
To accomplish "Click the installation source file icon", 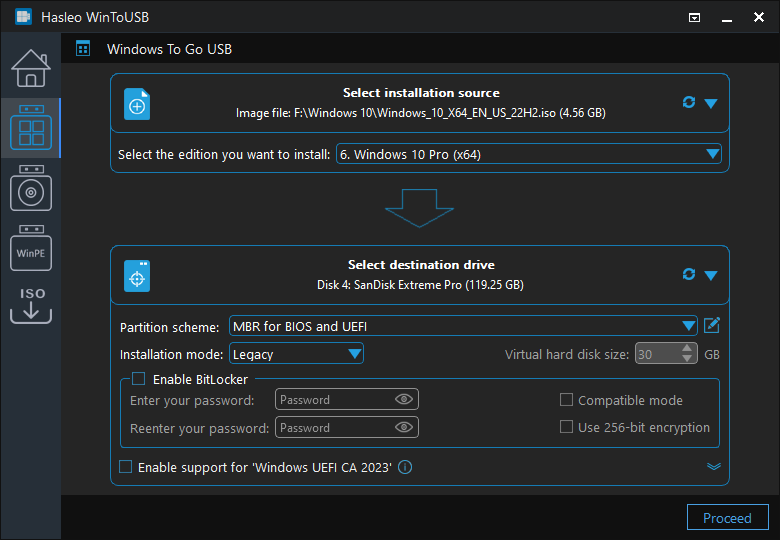I will pyautogui.click(x=137, y=104).
